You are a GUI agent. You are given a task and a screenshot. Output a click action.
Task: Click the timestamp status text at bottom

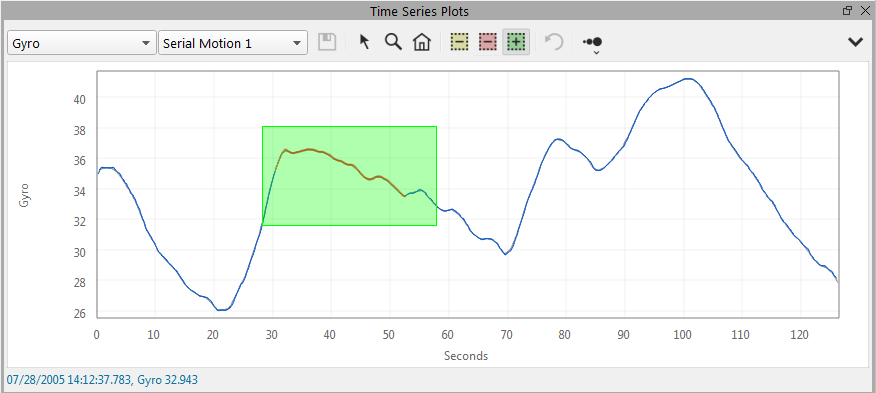(x=102, y=380)
